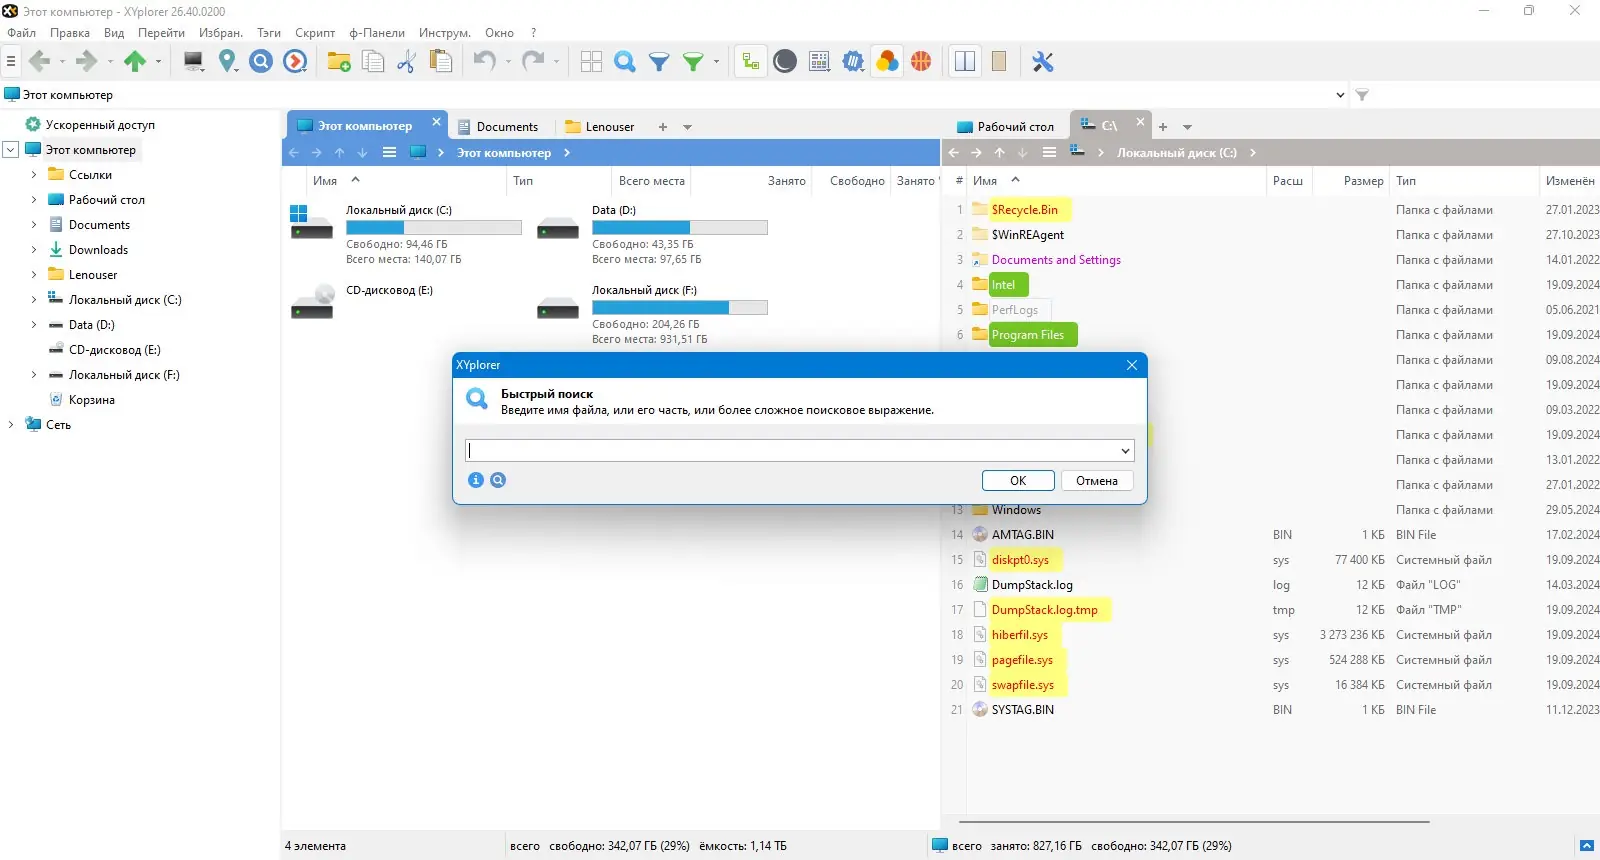Click the Copy toolbar icon
1600x860 pixels.
click(x=373, y=62)
